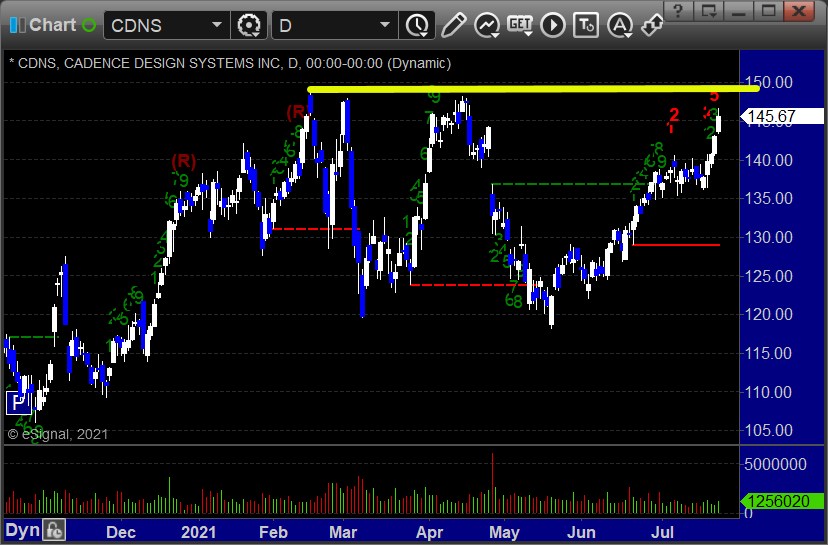This screenshot has height=545, width=828.
Task: Click the 105.00 price axis label
Action: coord(768,430)
